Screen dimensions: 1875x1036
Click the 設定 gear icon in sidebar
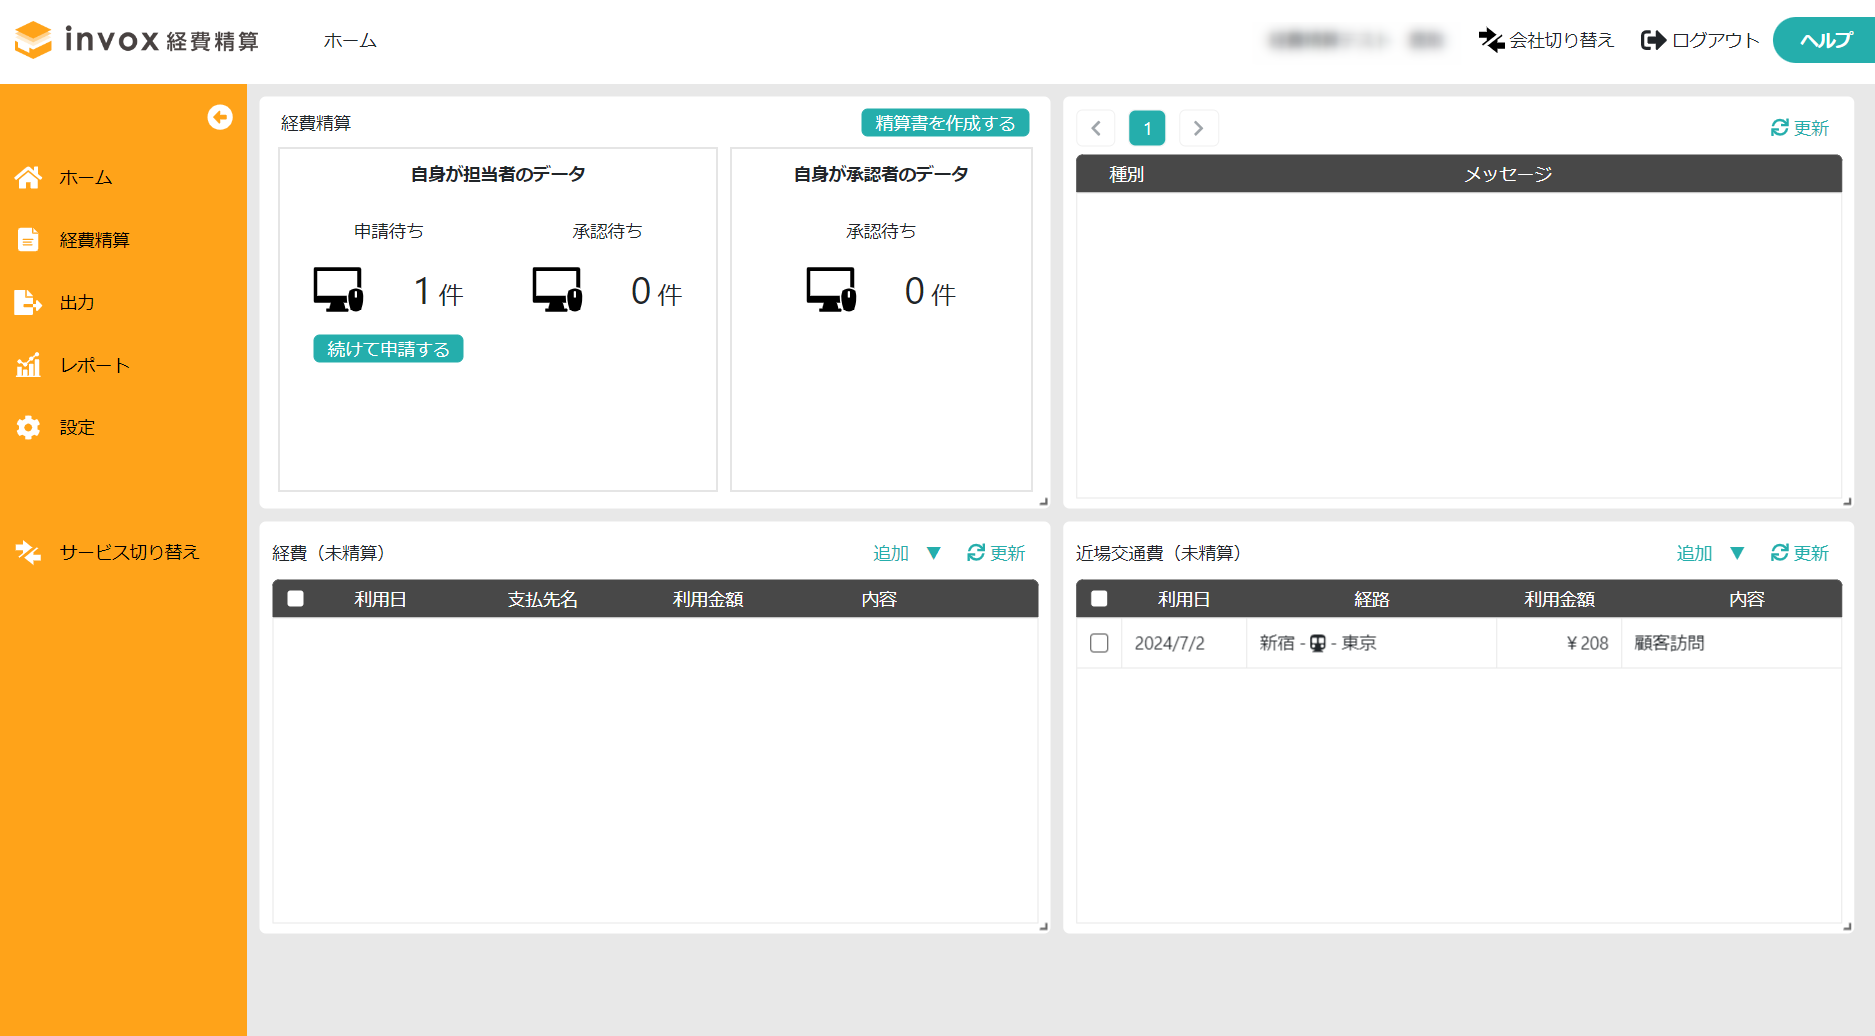tap(28, 427)
